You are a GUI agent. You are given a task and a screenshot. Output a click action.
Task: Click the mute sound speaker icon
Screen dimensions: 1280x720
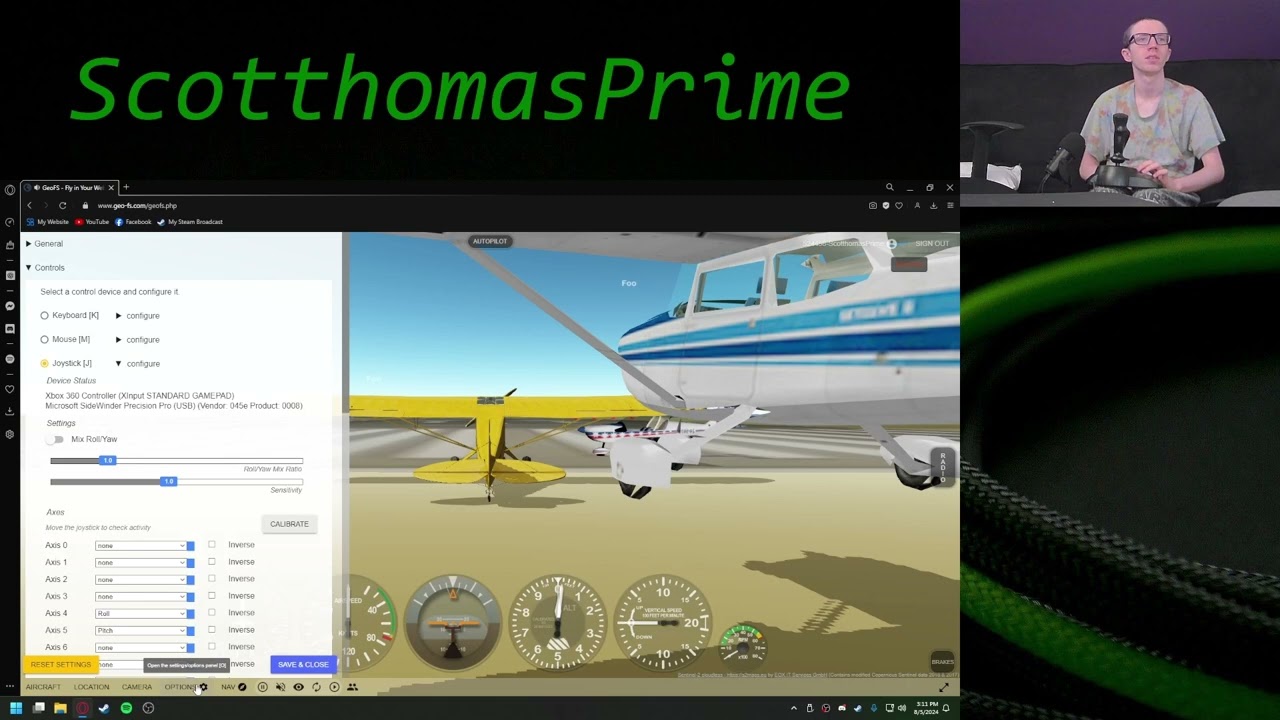(x=280, y=687)
